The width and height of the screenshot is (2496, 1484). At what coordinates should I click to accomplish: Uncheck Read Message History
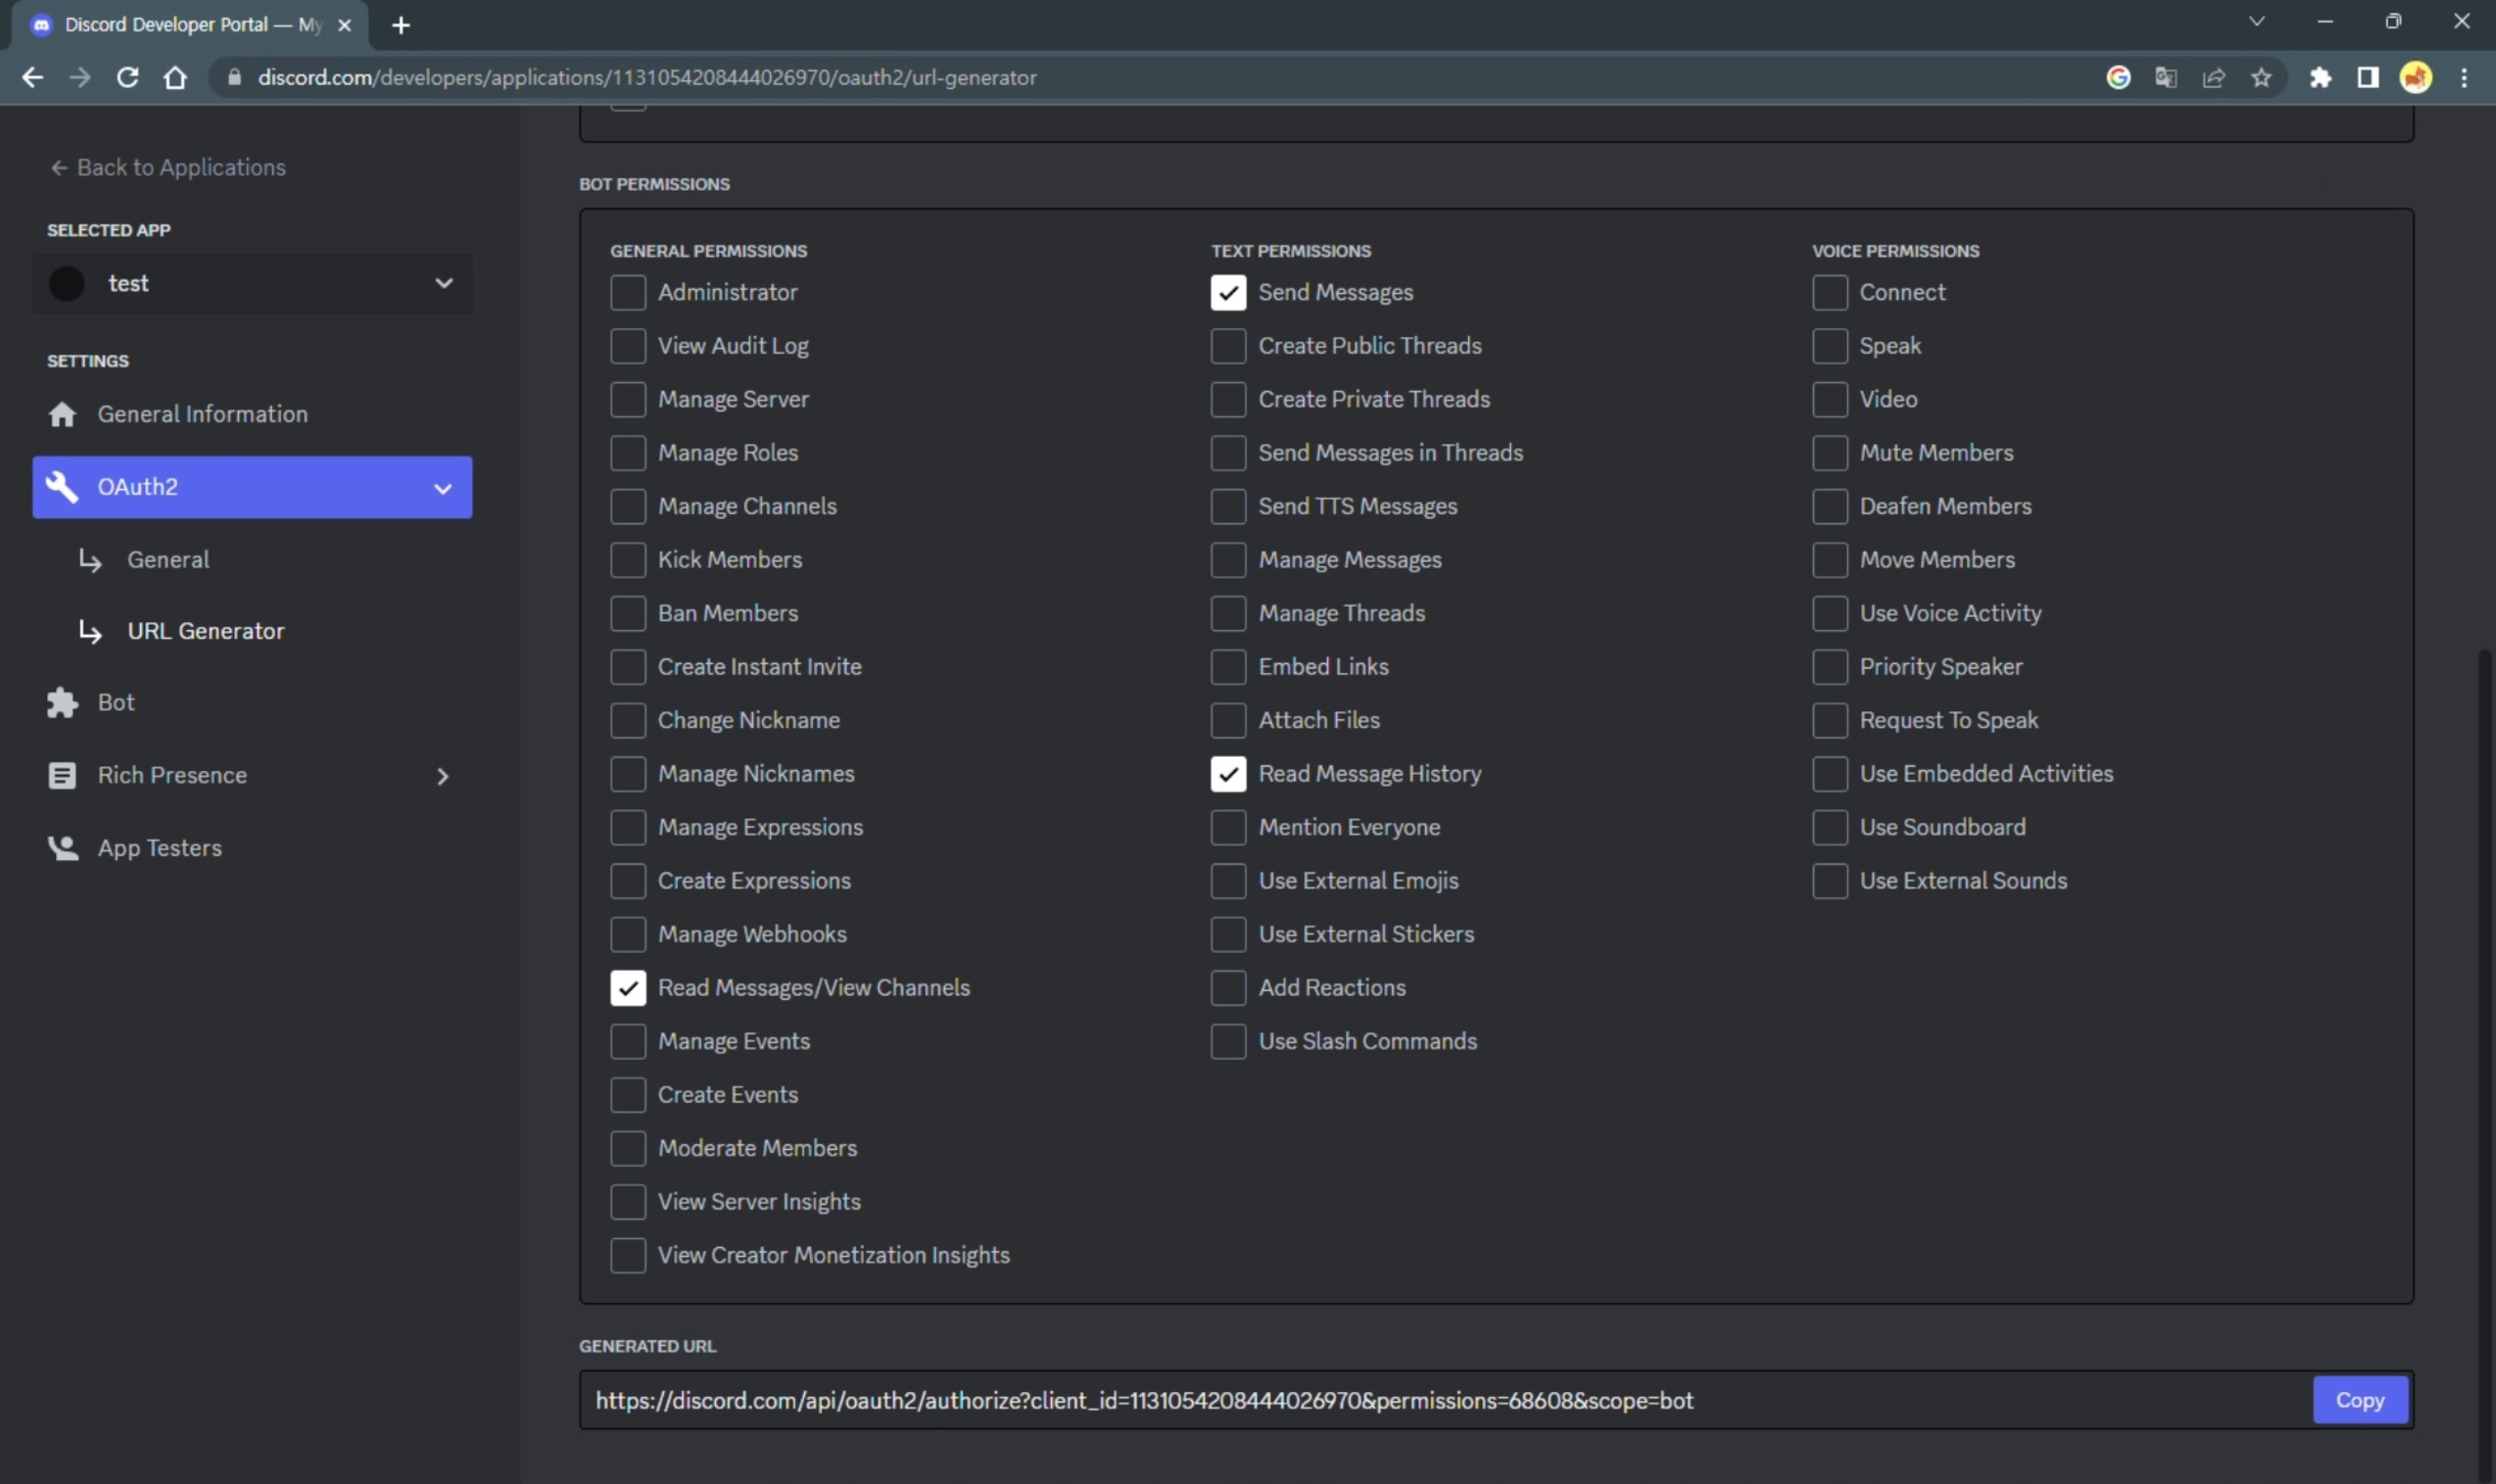pos(1228,774)
